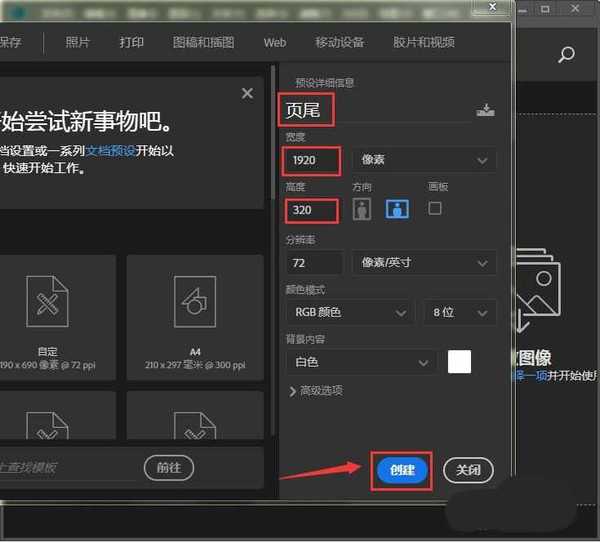Image resolution: width=600 pixels, height=543 pixels.
Task: Open the 像素/英寸 resolution unit dropdown
Action: (x=423, y=262)
